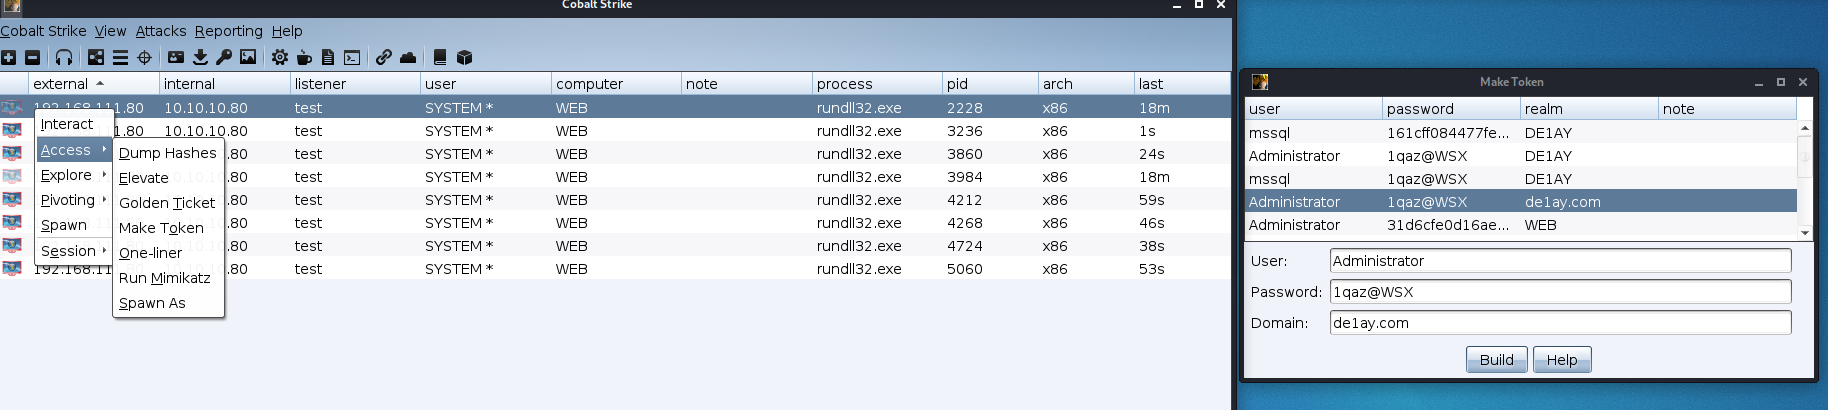The width and height of the screenshot is (1828, 410).
Task: Click the Help button in Make Token dialog
Action: (x=1562, y=360)
